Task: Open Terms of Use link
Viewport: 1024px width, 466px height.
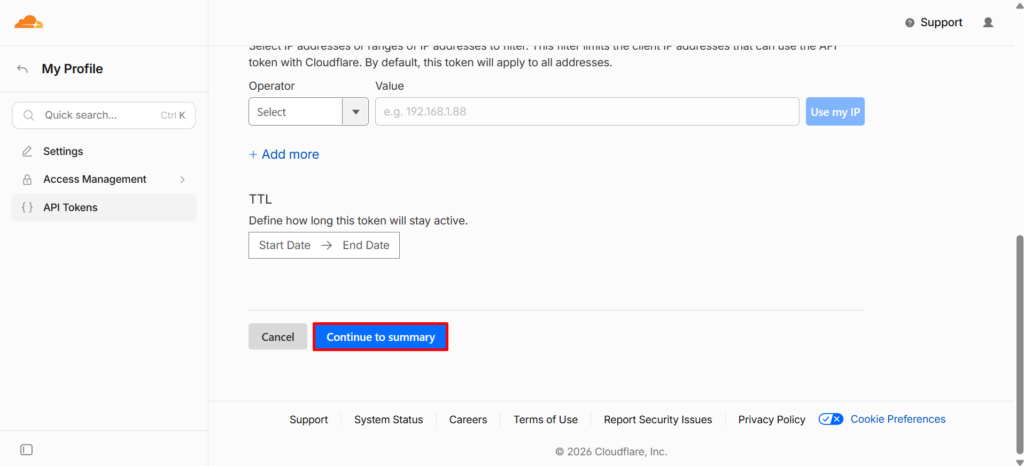Action: point(545,420)
